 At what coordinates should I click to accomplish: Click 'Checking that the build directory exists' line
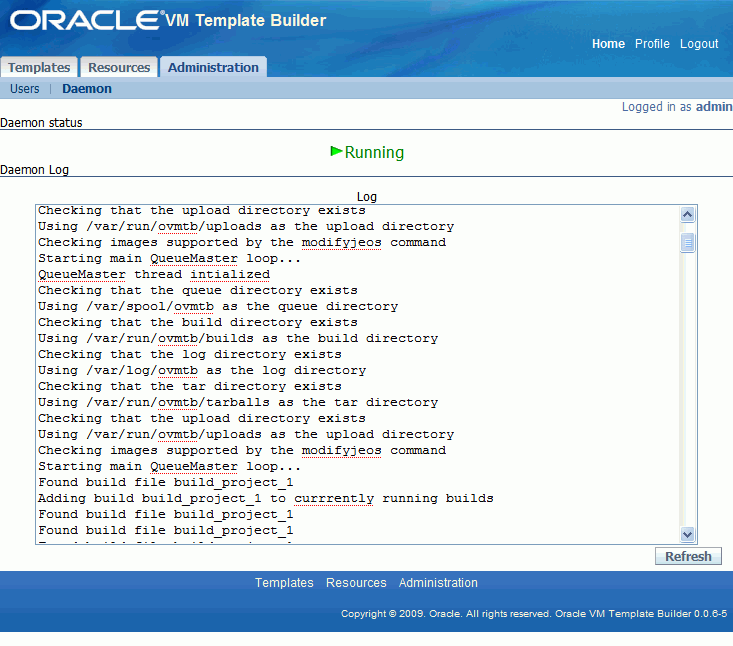[x=198, y=323]
